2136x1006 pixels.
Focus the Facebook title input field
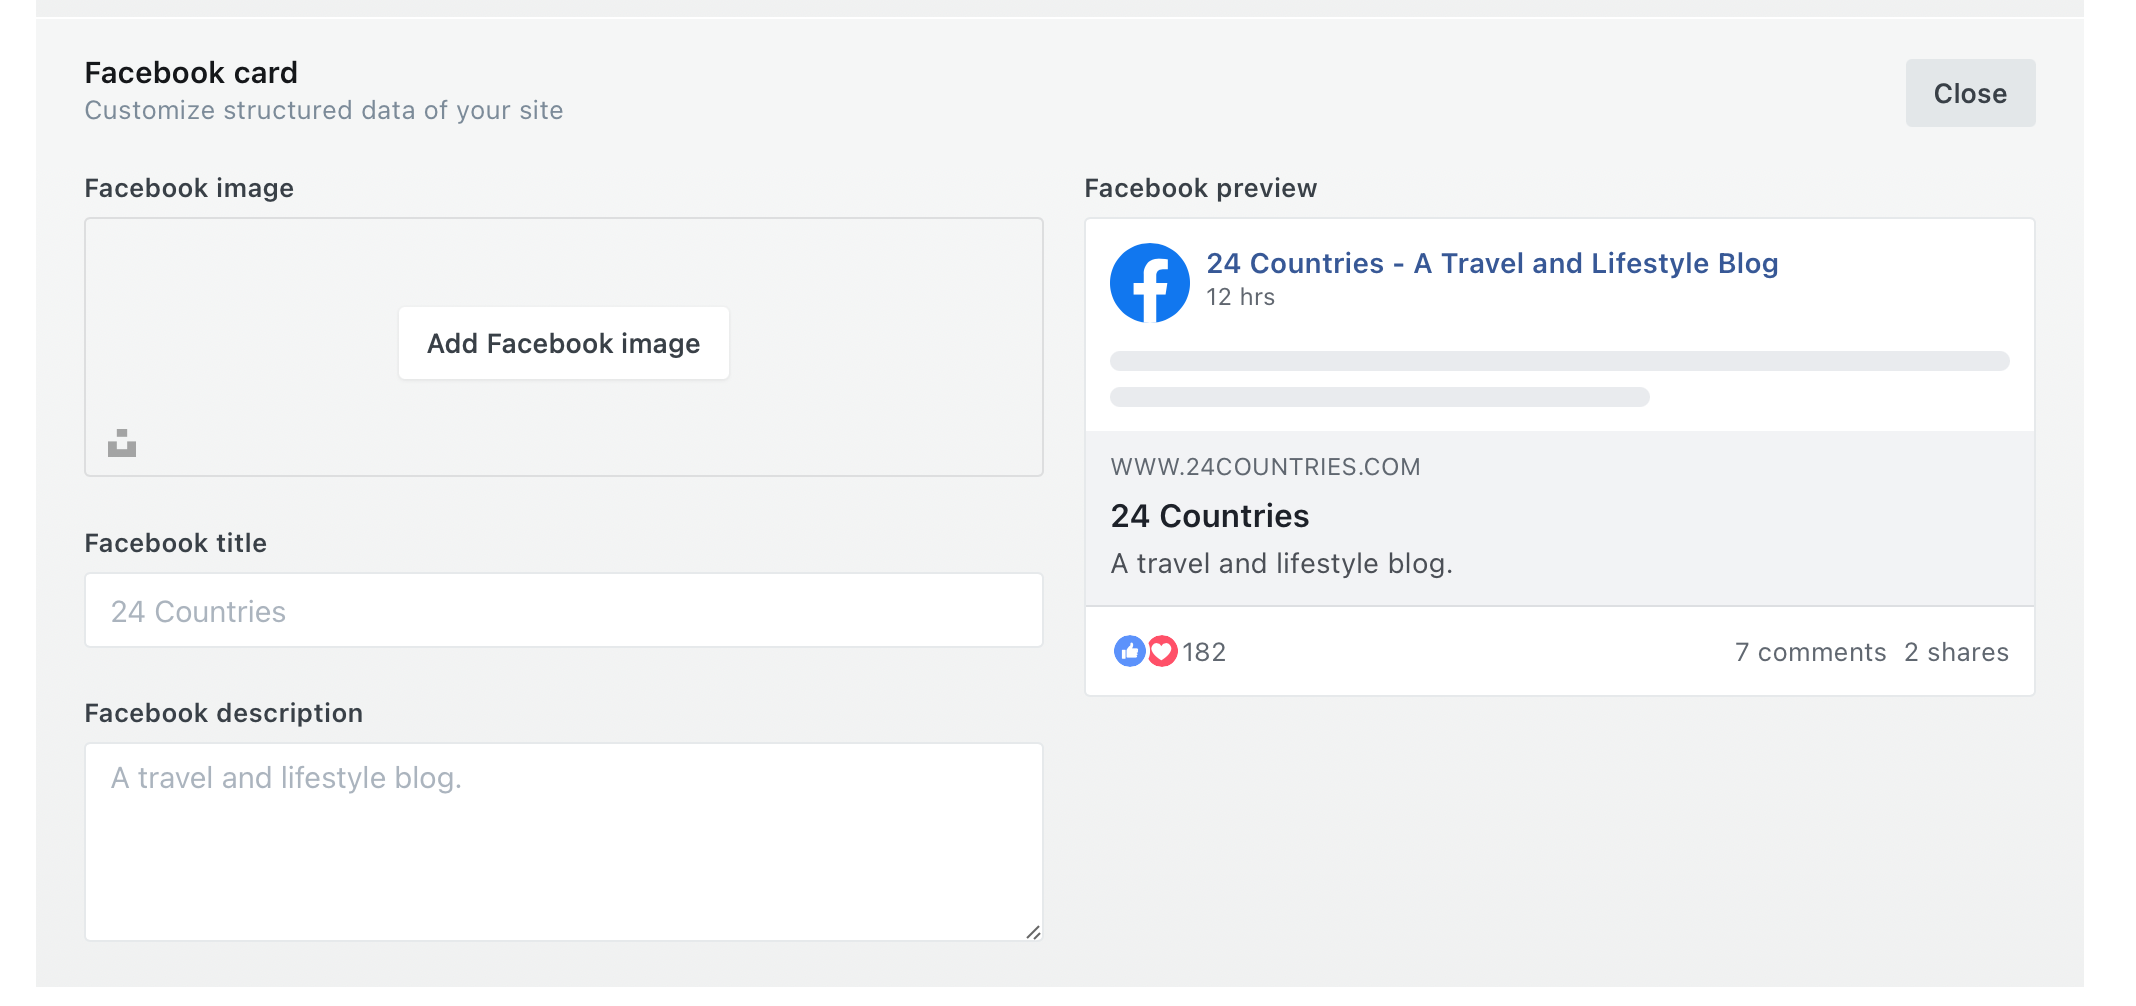564,610
